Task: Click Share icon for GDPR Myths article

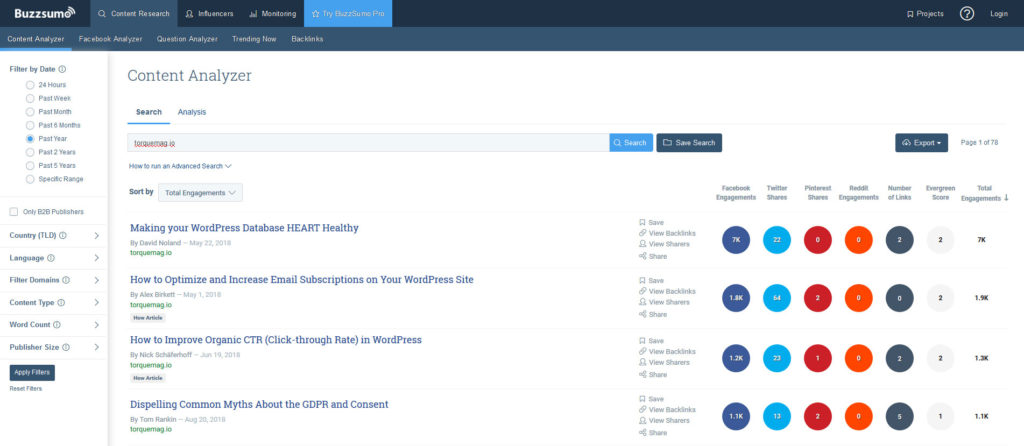Action: [642, 433]
